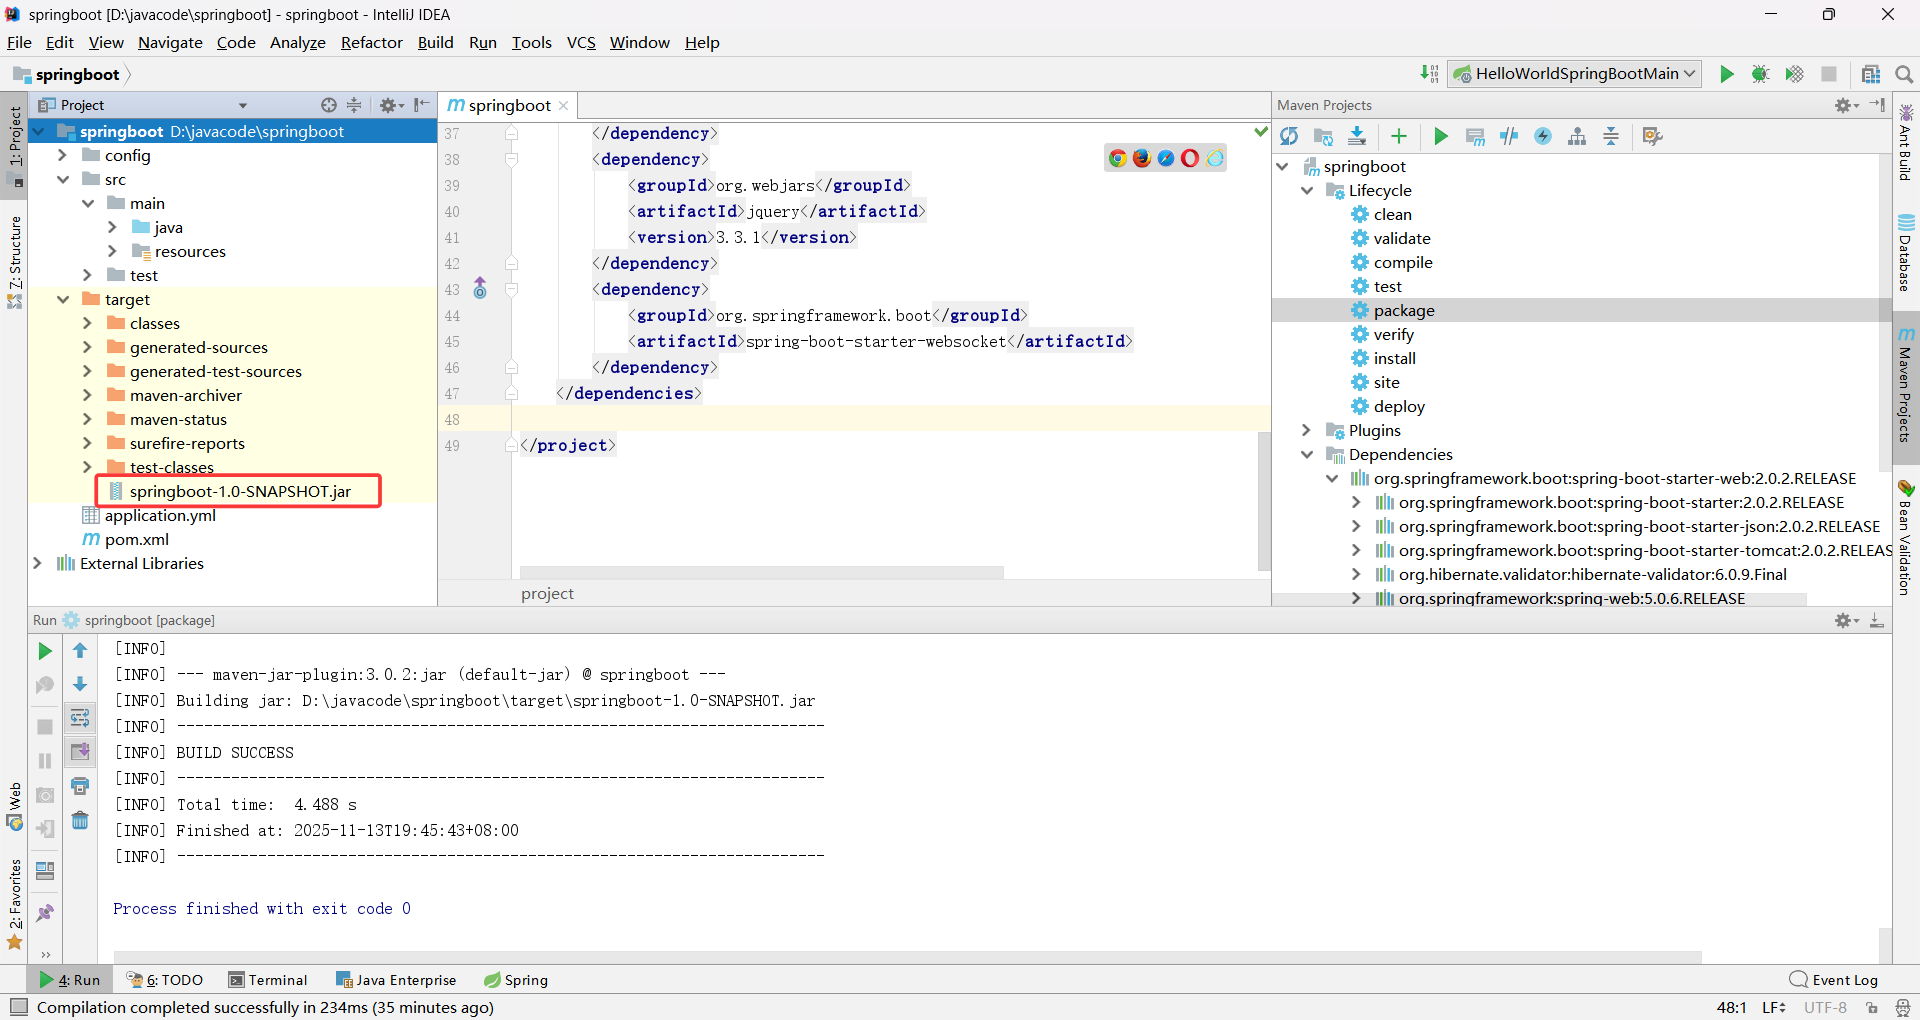Collapse Lifecycle node in Maven Projects
The width and height of the screenshot is (1920, 1020).
click(1307, 190)
